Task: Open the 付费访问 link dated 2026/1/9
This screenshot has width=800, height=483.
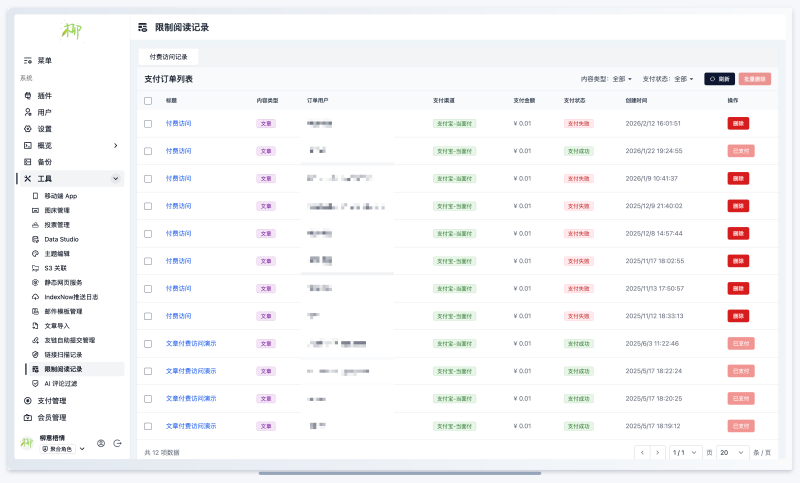Action: pos(179,179)
